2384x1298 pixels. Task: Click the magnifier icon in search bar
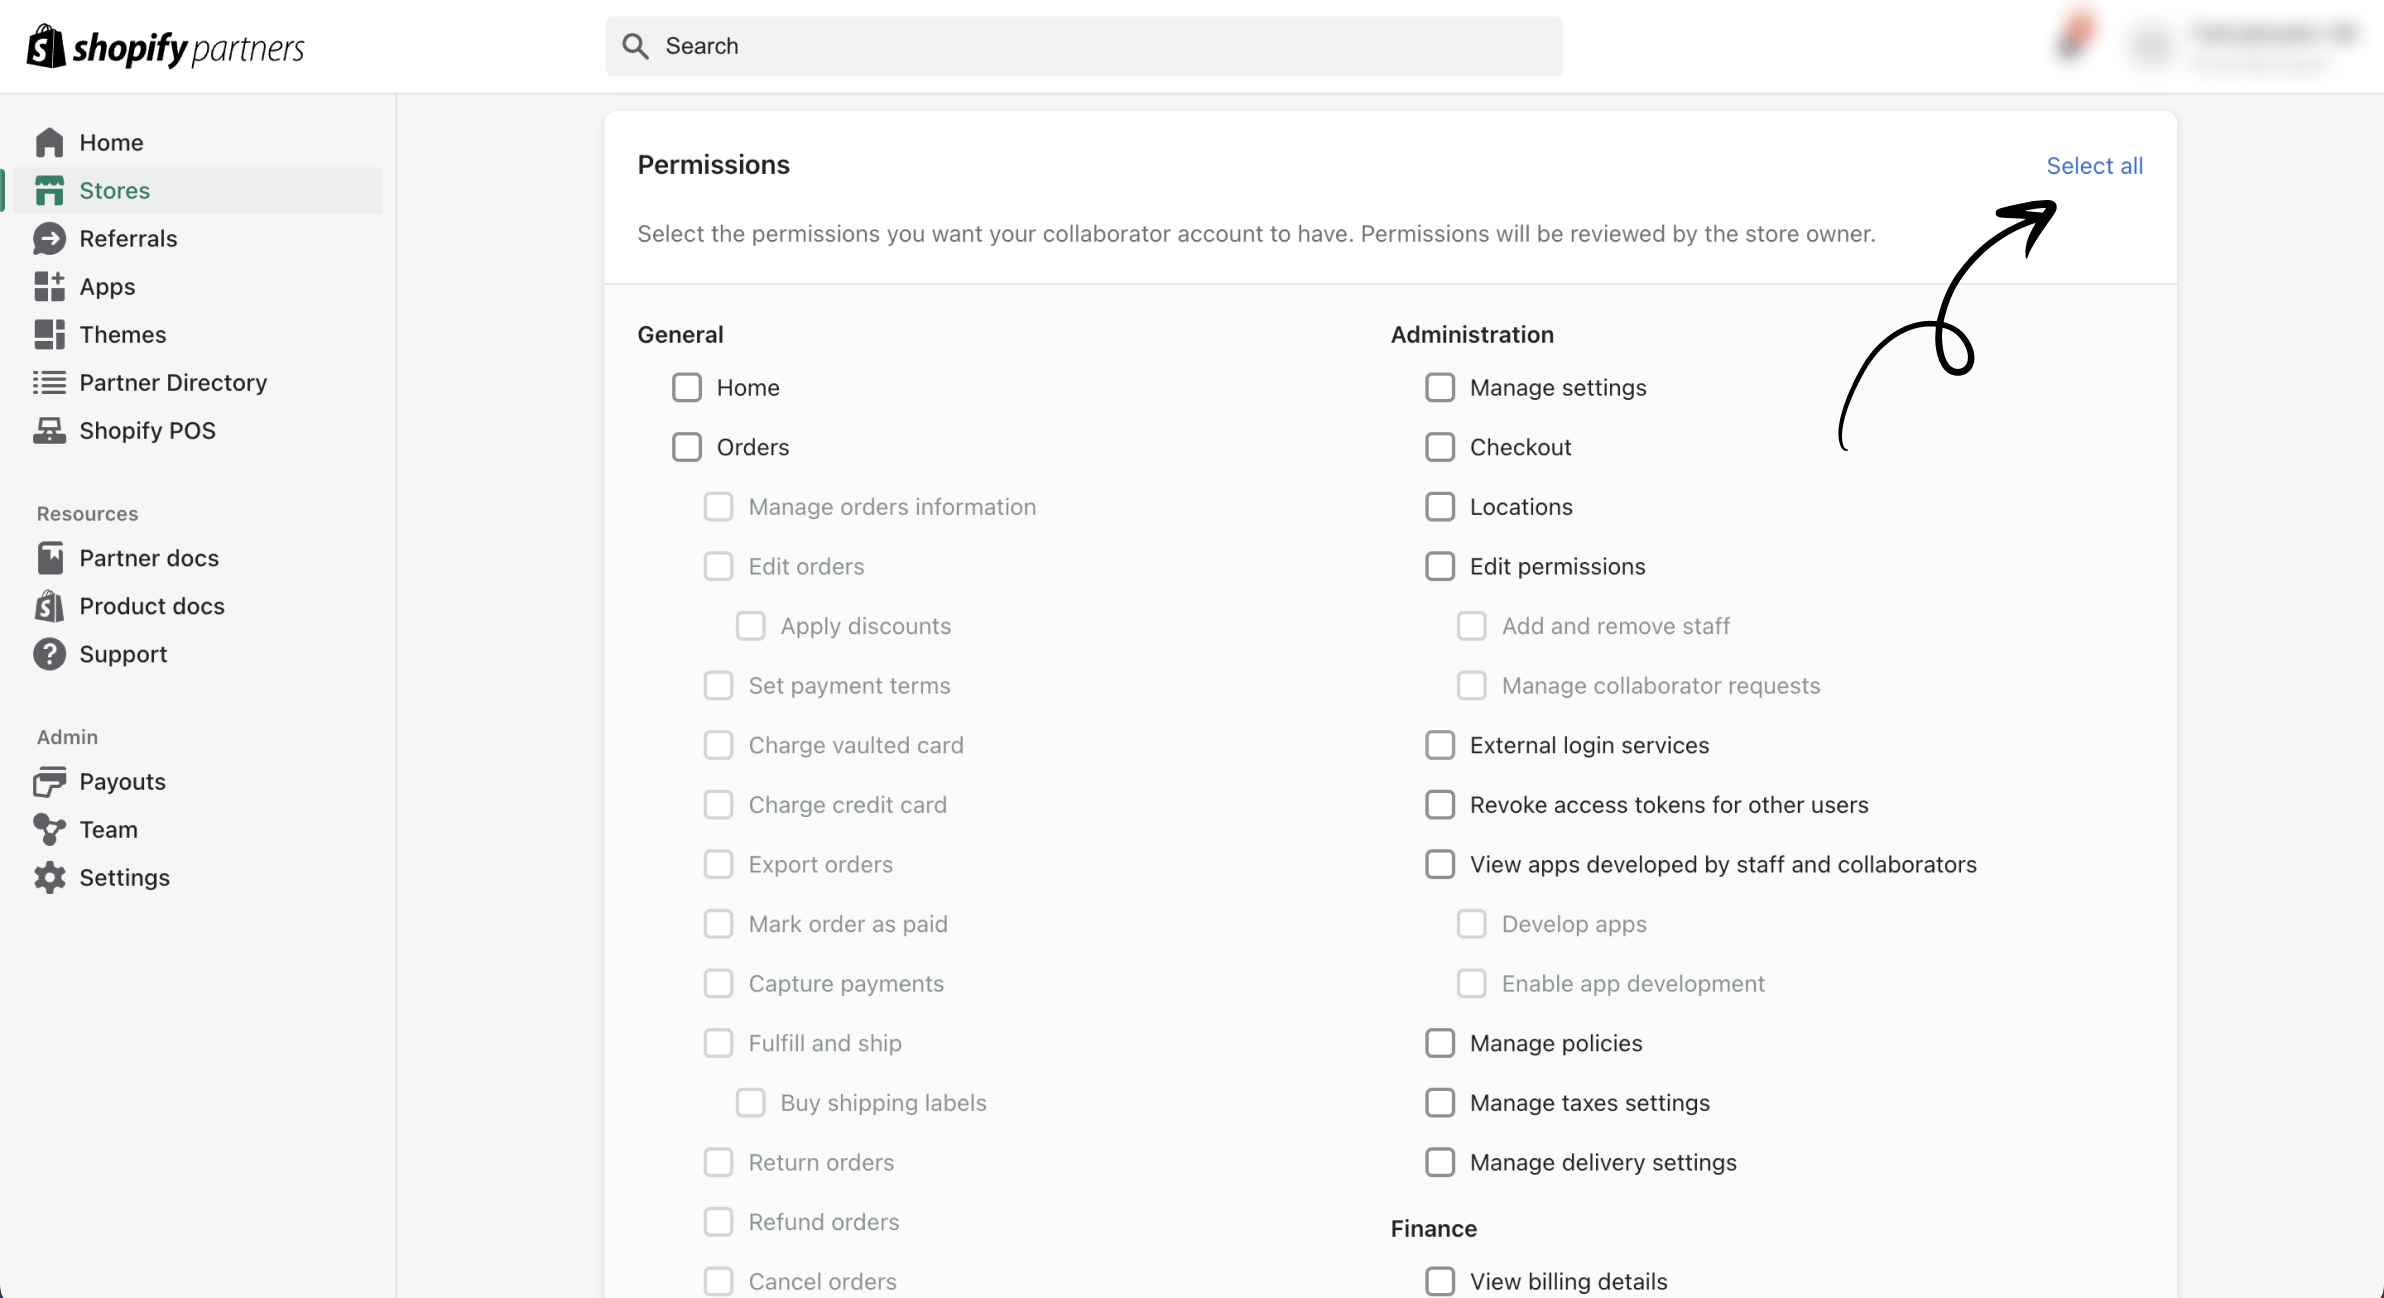point(635,46)
